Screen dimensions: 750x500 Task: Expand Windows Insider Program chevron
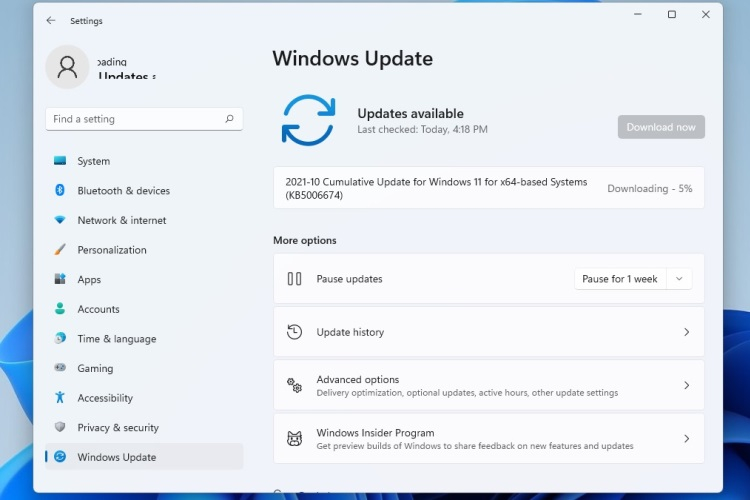click(686, 438)
